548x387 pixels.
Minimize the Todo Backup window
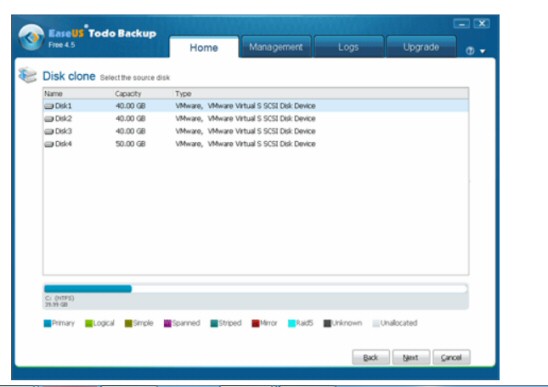point(462,24)
